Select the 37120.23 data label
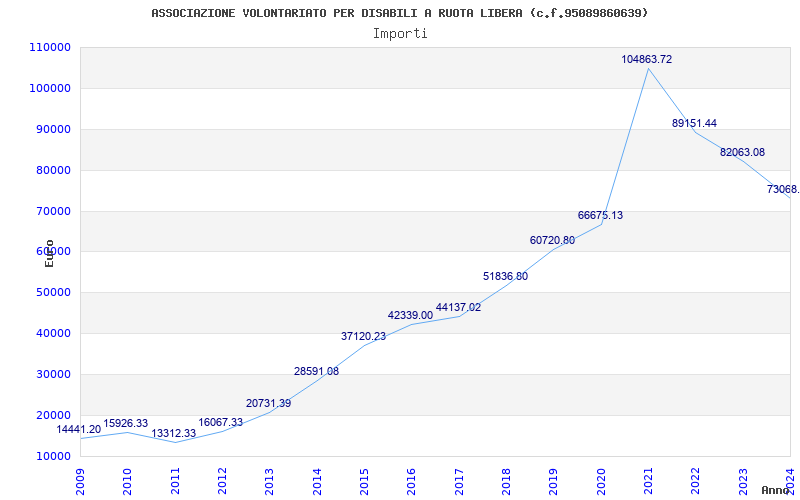This screenshot has height=500, width=800. point(363,336)
